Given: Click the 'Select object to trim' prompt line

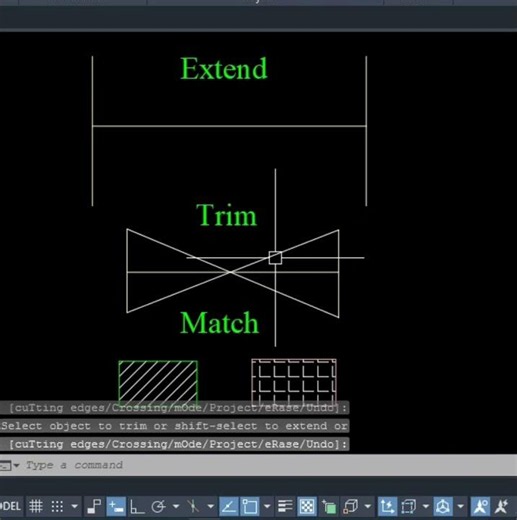Looking at the screenshot, I should coord(174,426).
